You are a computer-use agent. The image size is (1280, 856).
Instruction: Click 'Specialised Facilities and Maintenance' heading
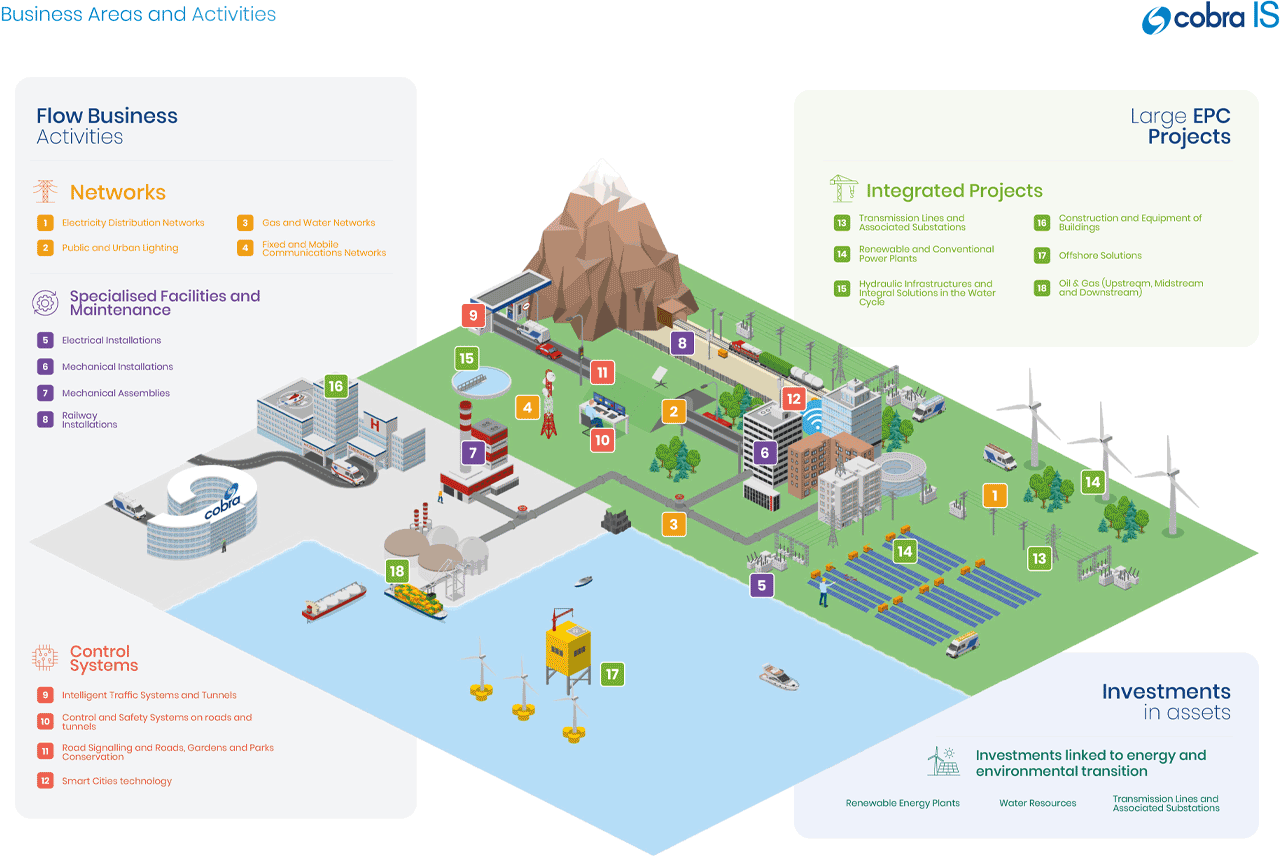[165, 303]
